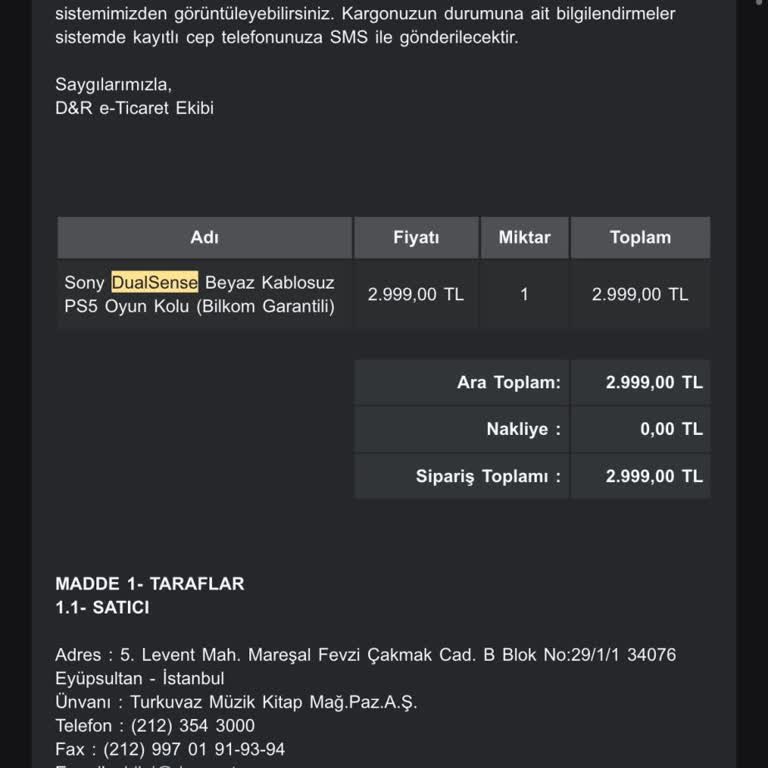
Task: Click the Ara Toplam label
Action: 509,383
